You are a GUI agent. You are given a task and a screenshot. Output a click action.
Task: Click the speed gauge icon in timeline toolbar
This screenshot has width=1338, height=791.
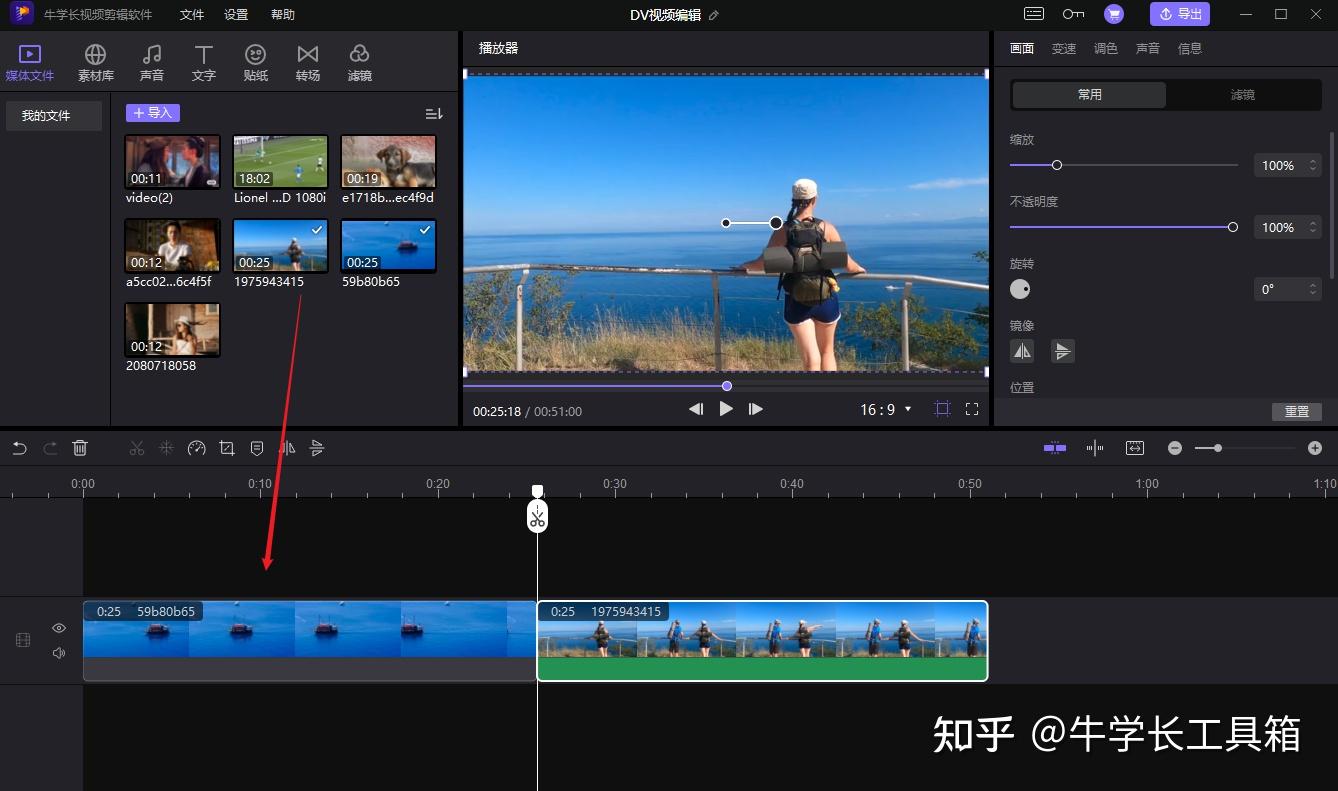pyautogui.click(x=197, y=449)
